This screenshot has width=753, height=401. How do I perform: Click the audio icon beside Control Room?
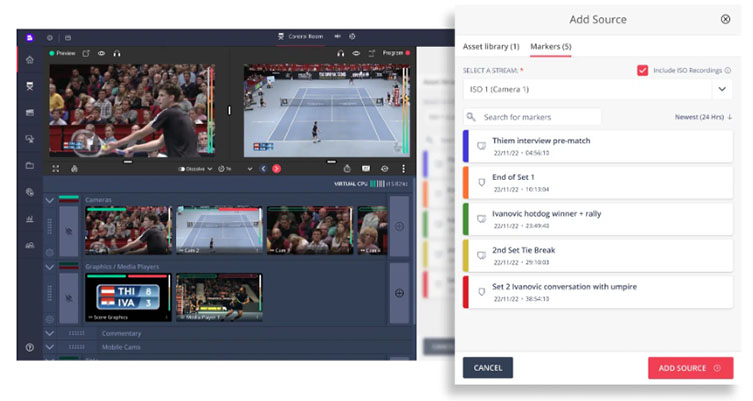pyautogui.click(x=338, y=36)
